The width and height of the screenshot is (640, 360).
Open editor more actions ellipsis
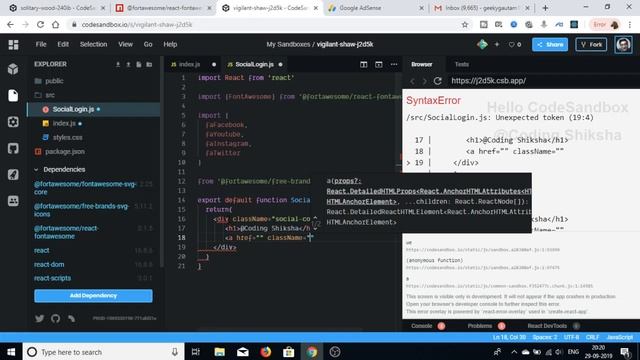pos(394,64)
